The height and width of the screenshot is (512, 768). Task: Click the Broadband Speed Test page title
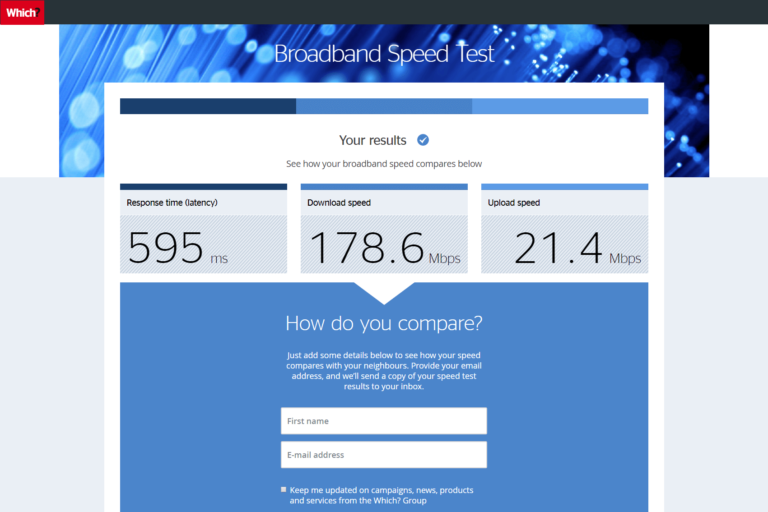[x=384, y=54]
